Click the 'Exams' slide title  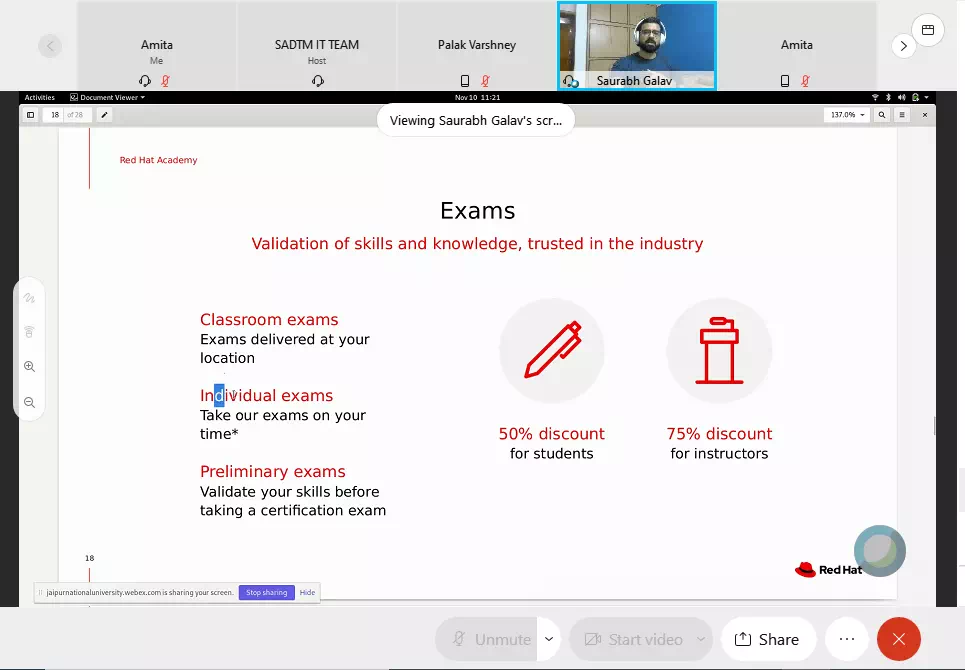click(x=478, y=211)
